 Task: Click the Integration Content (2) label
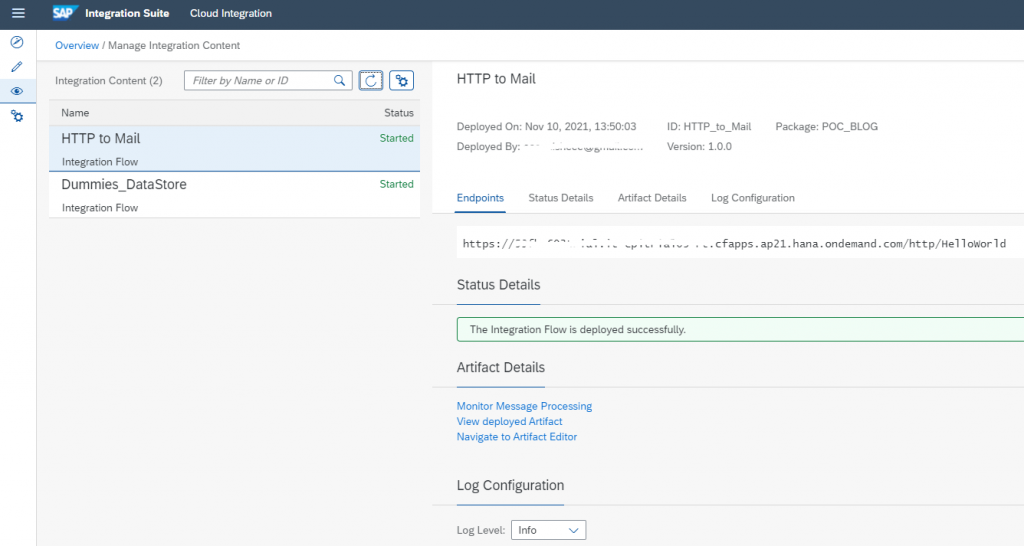coord(108,80)
